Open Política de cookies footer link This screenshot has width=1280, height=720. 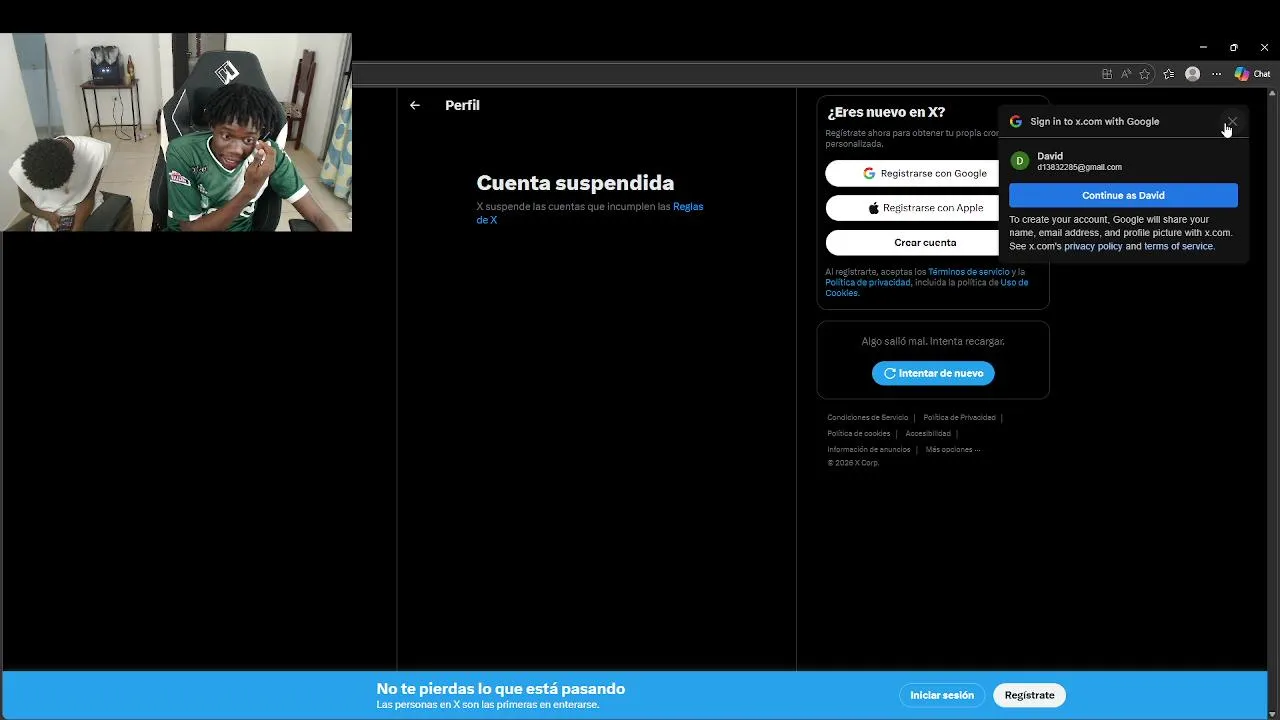(858, 433)
